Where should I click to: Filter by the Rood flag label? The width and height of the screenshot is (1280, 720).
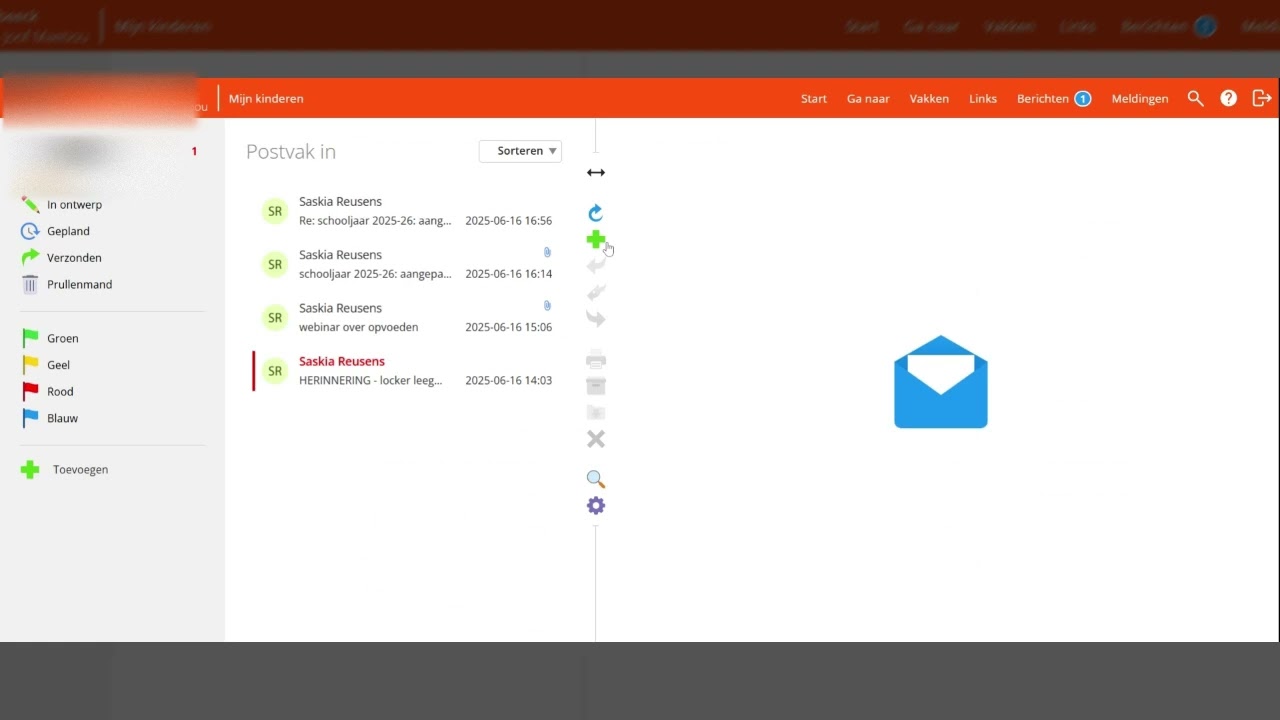[x=60, y=392]
